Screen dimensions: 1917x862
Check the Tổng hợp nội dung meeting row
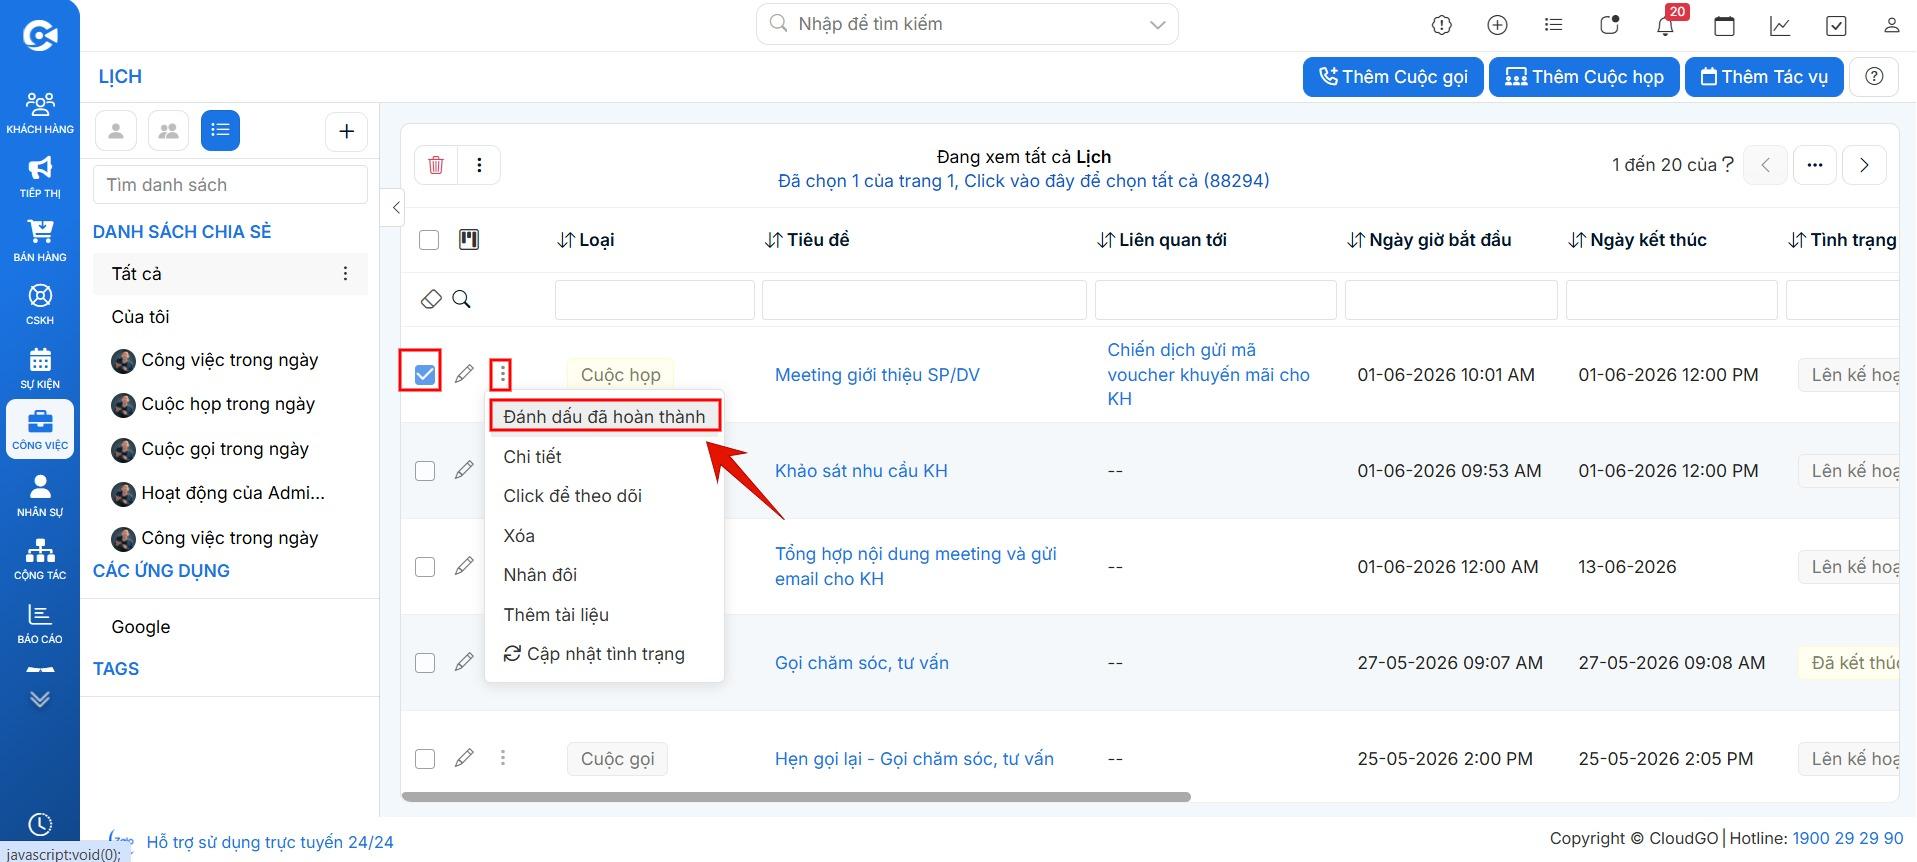[425, 567]
